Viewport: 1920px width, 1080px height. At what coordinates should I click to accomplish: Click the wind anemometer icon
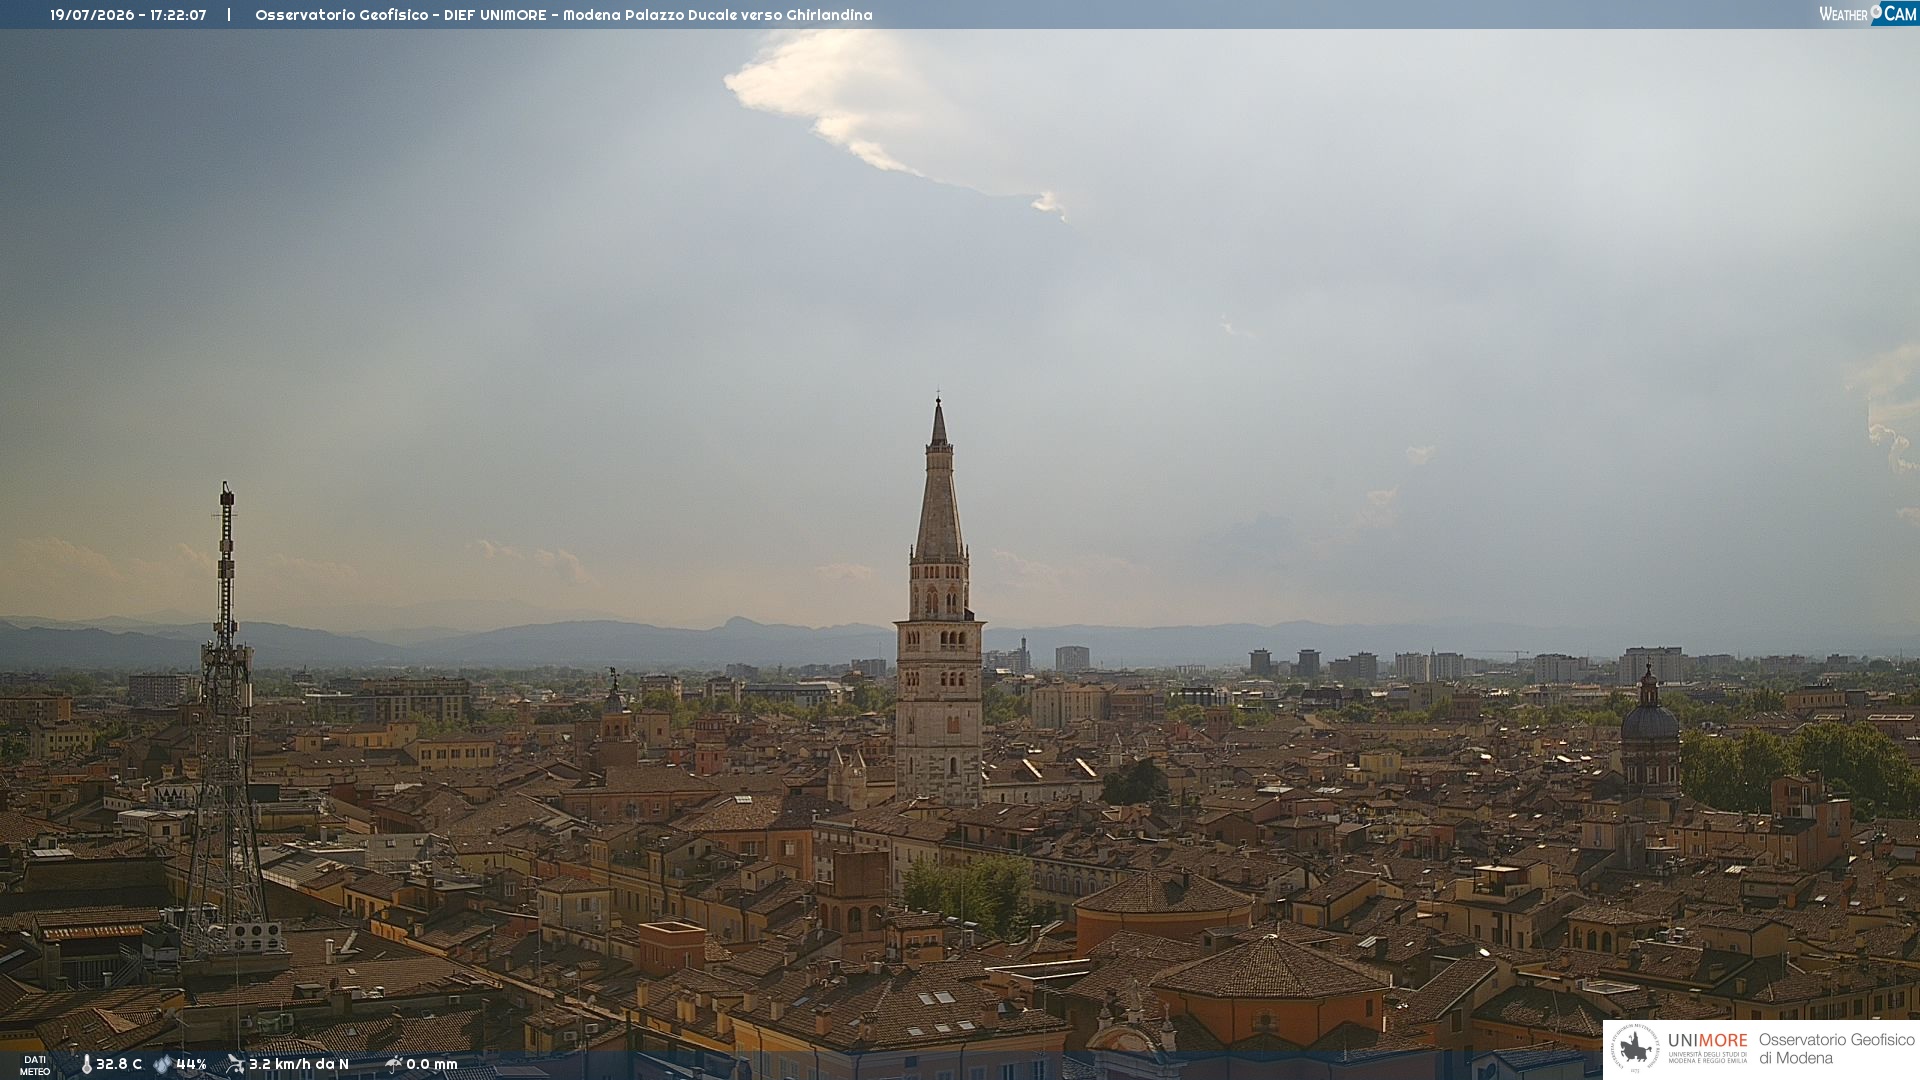click(236, 1064)
